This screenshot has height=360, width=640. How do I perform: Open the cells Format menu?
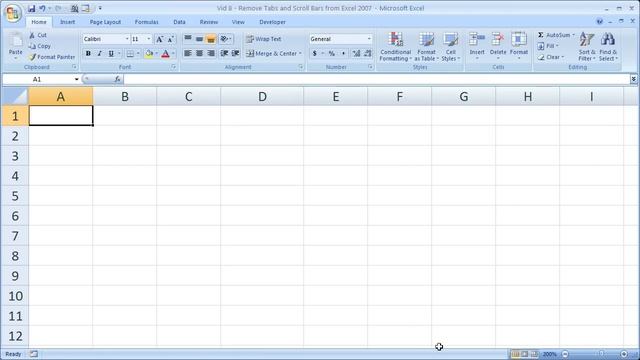coord(519,46)
